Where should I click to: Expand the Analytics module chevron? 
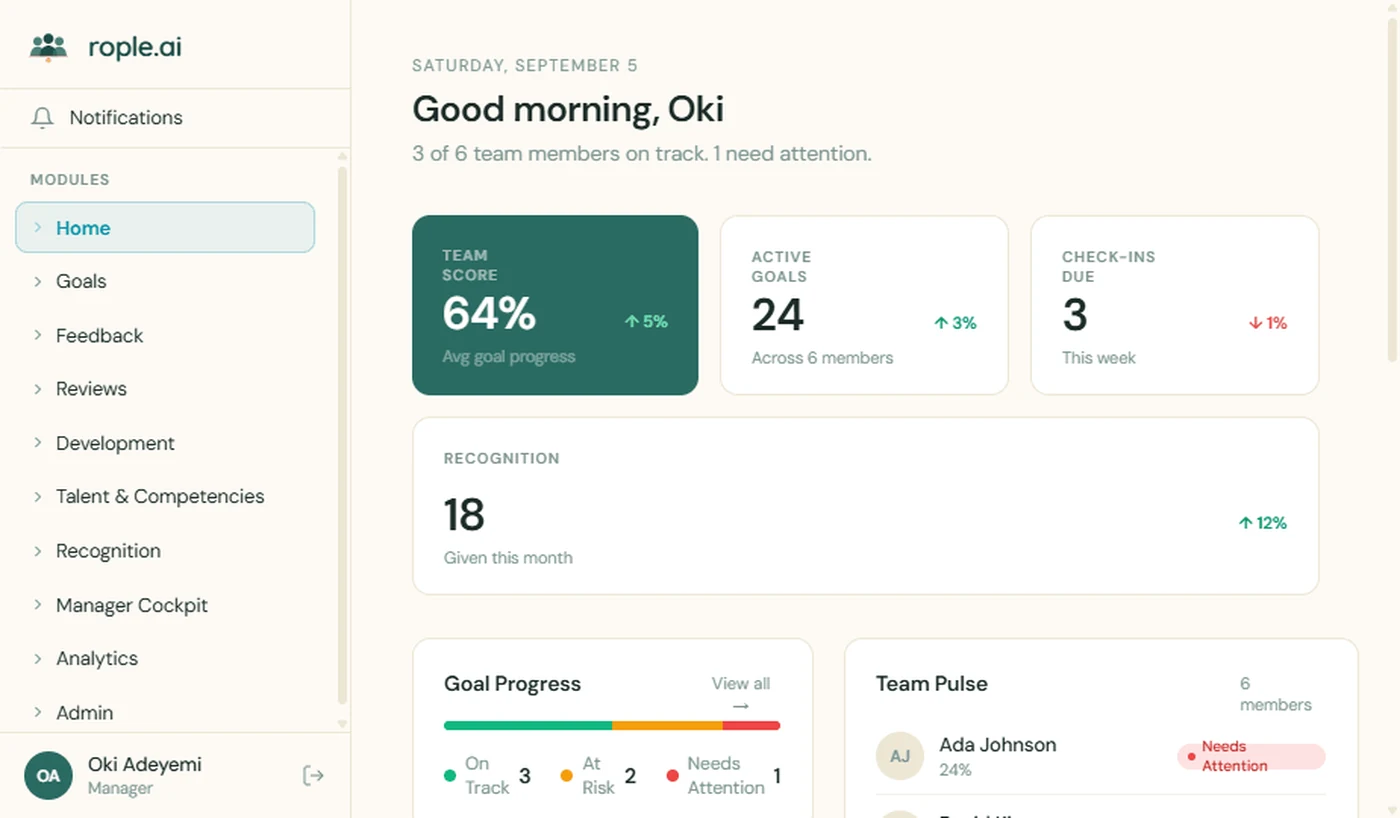[38, 659]
